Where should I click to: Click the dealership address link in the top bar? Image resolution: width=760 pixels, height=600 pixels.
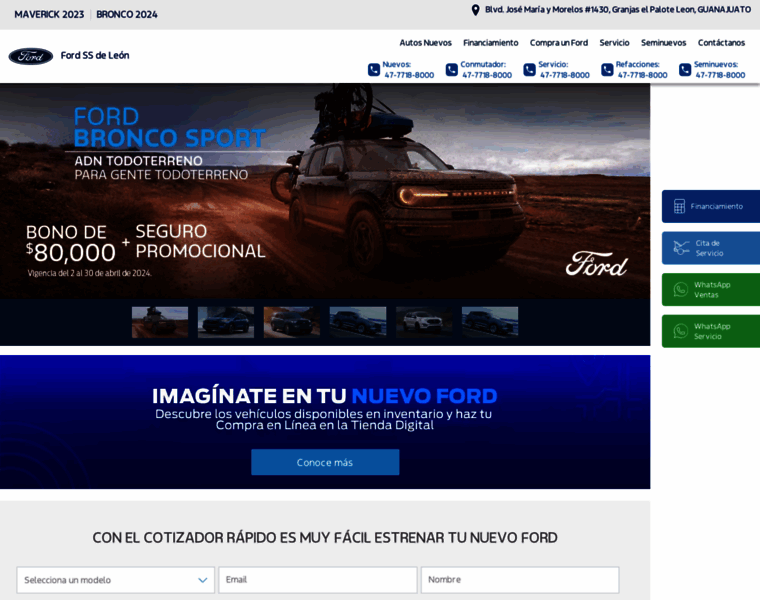point(618,10)
